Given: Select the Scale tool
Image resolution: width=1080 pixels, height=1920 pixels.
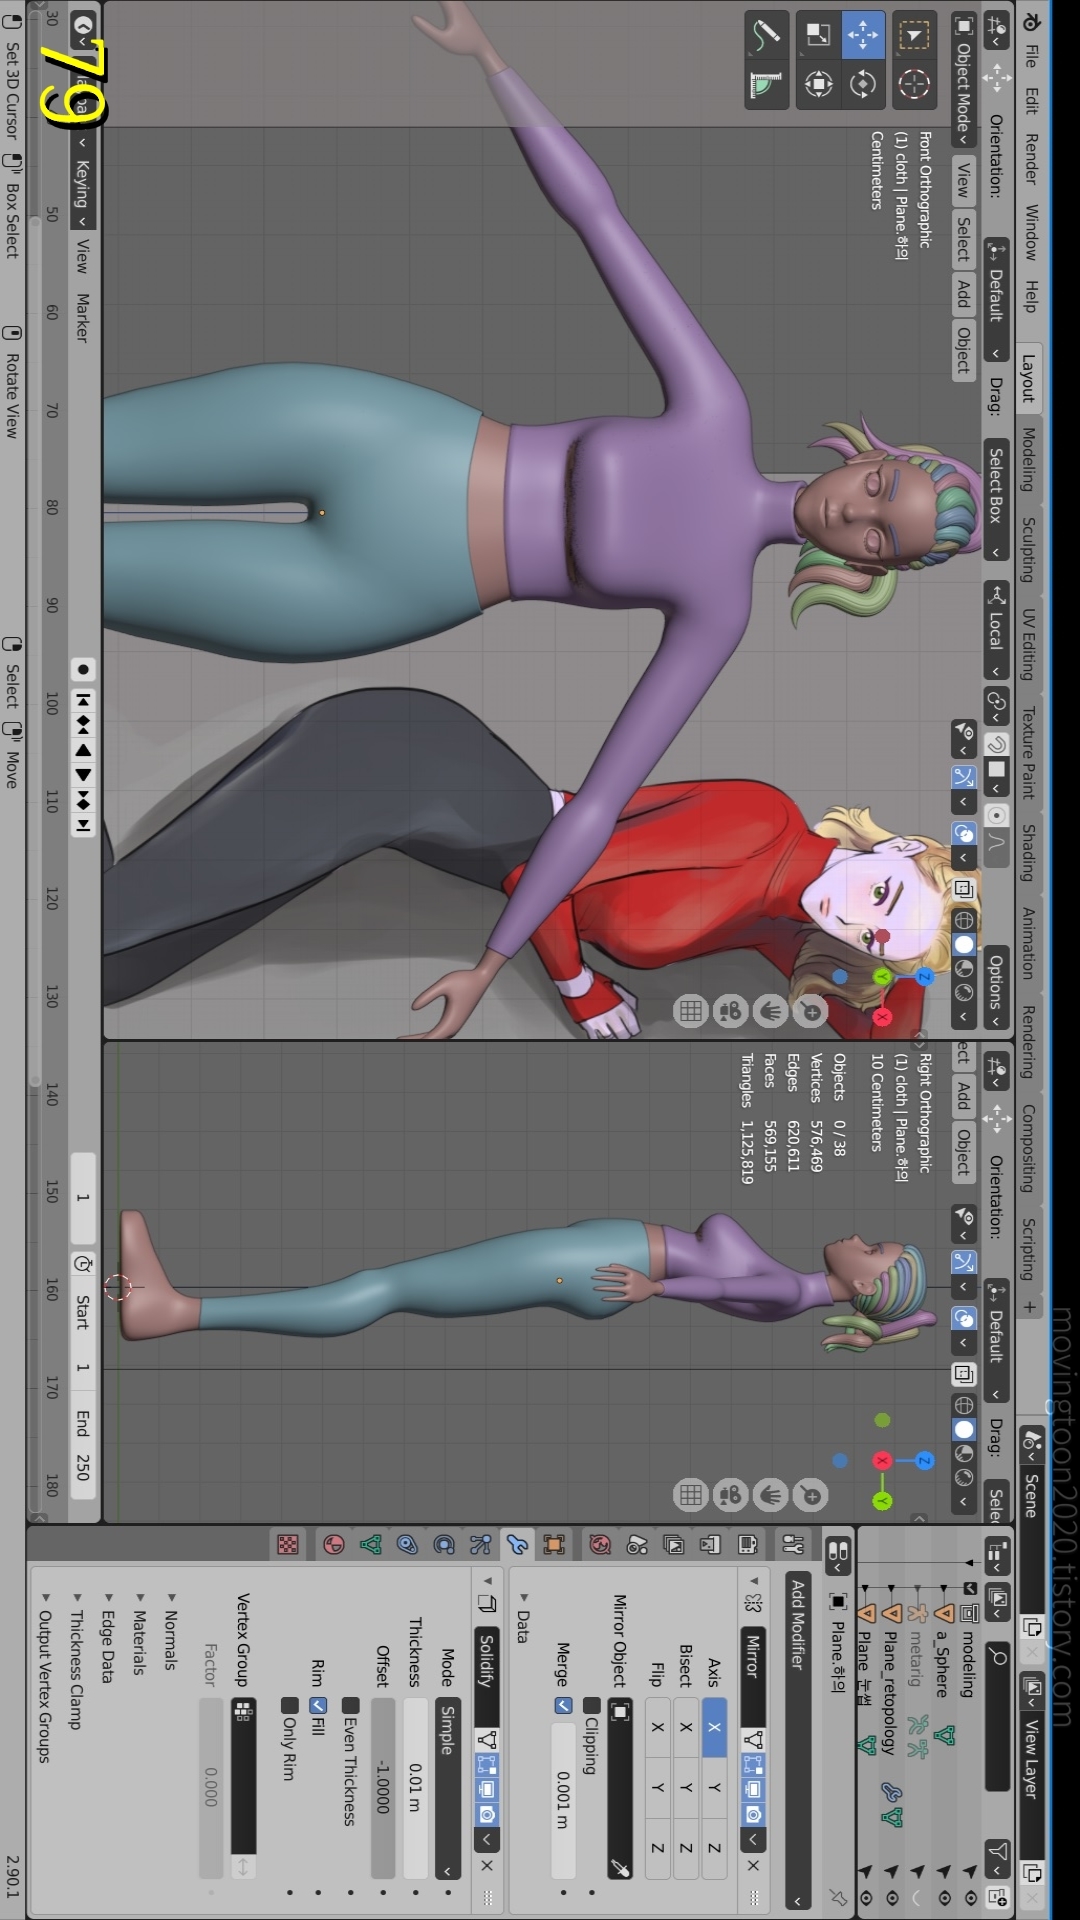Looking at the screenshot, I should [818, 35].
